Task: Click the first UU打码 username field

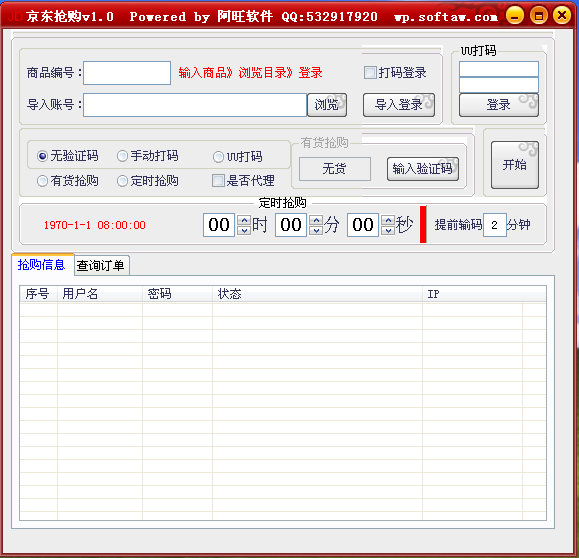Action: click(x=499, y=69)
